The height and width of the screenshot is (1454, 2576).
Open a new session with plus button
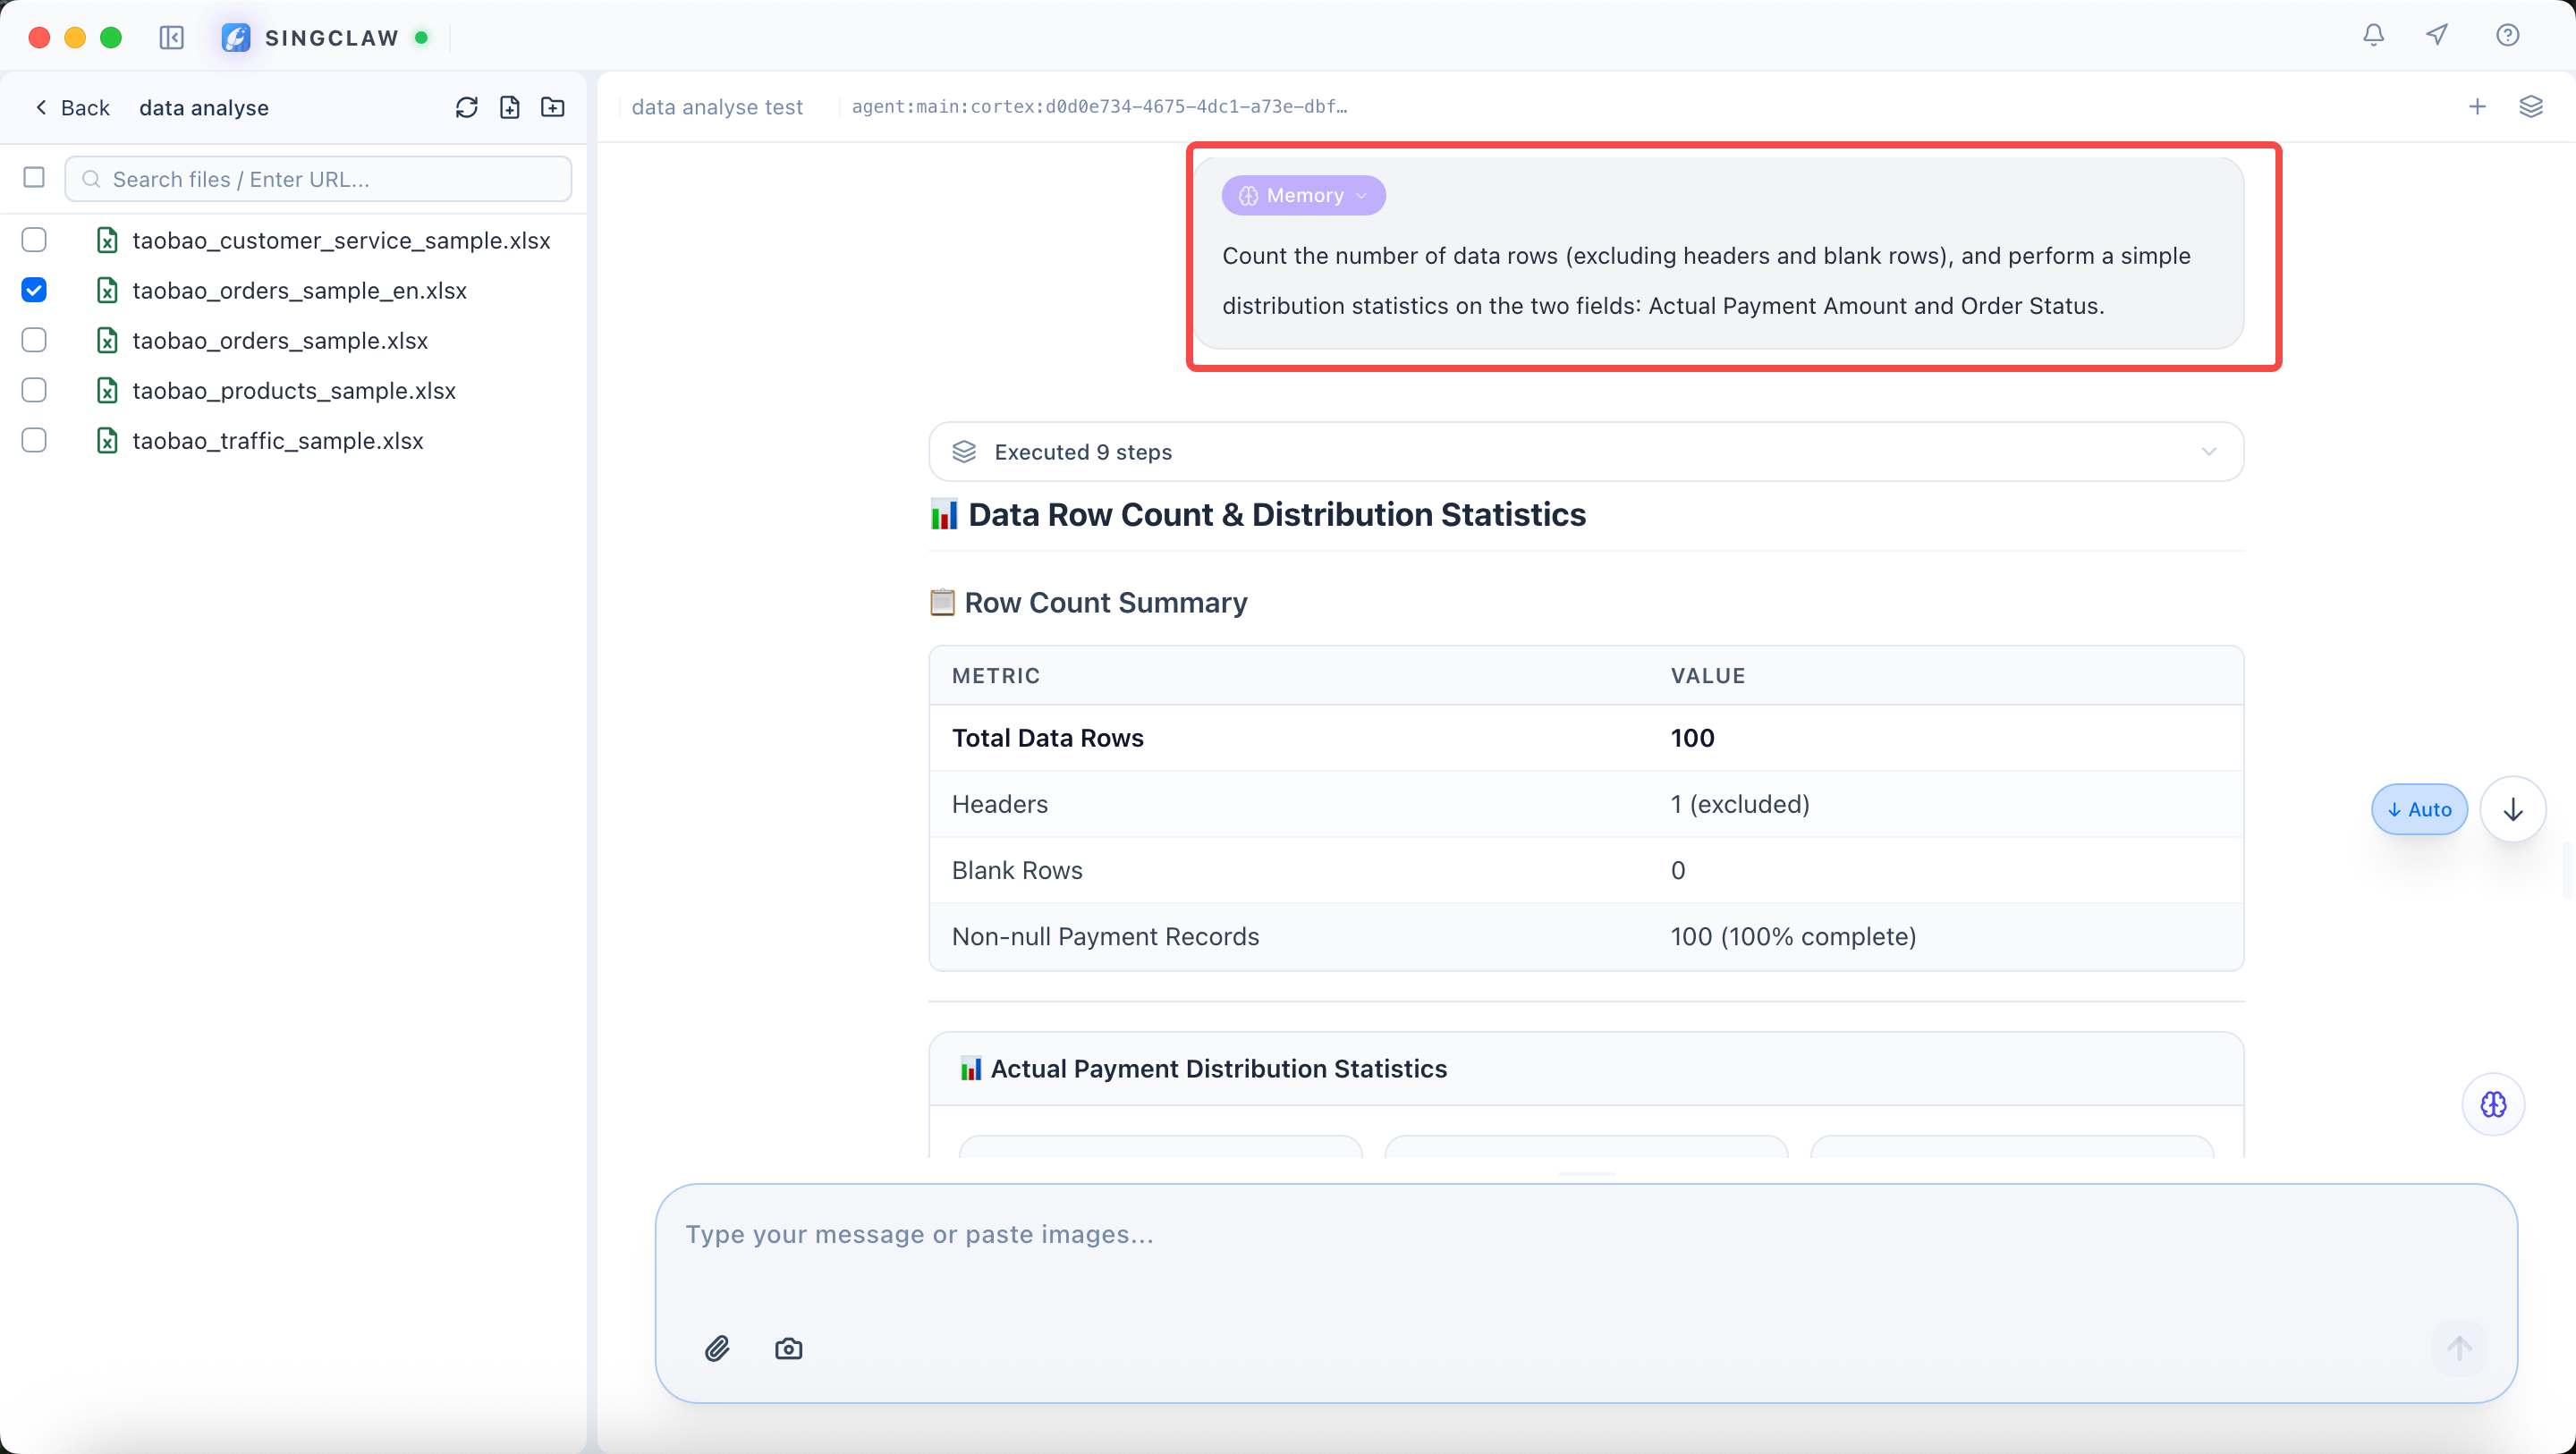click(x=2477, y=107)
